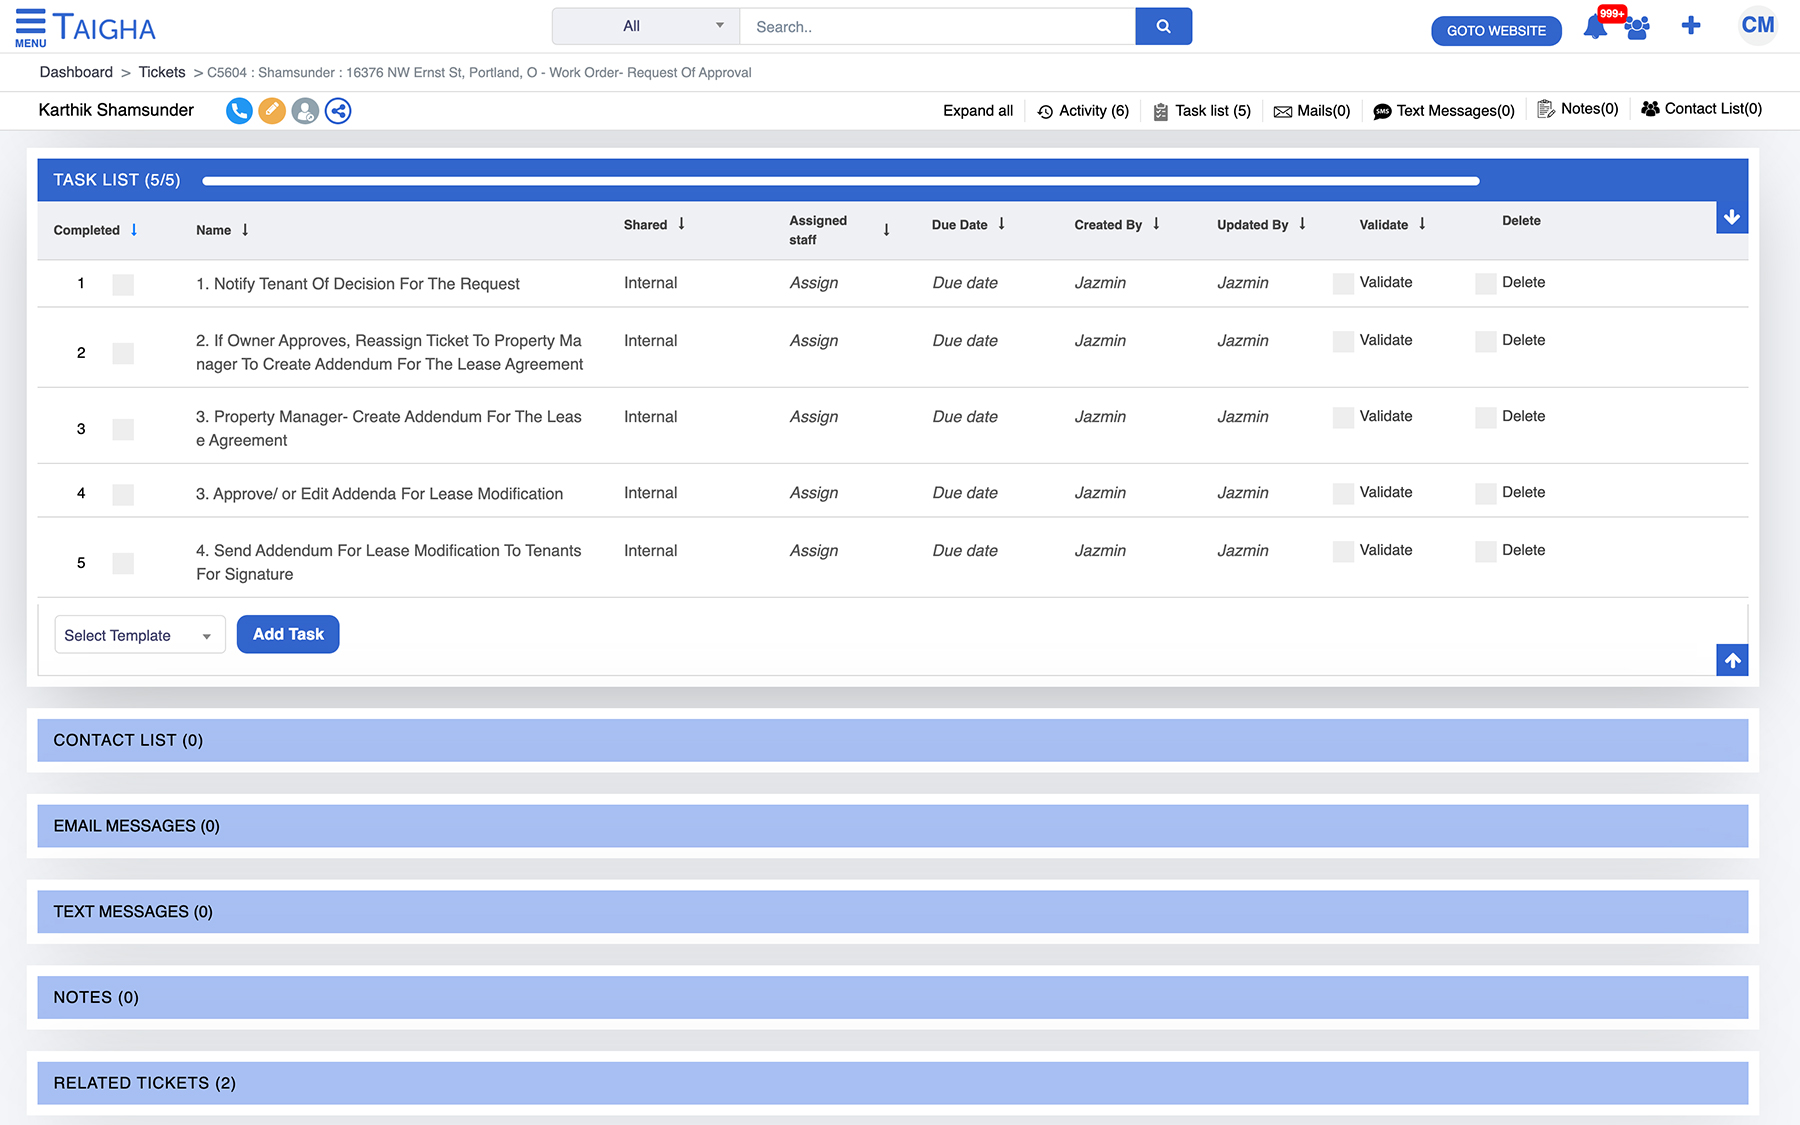Expand the EMAIL MESSAGES (0) section

pyautogui.click(x=892, y=826)
